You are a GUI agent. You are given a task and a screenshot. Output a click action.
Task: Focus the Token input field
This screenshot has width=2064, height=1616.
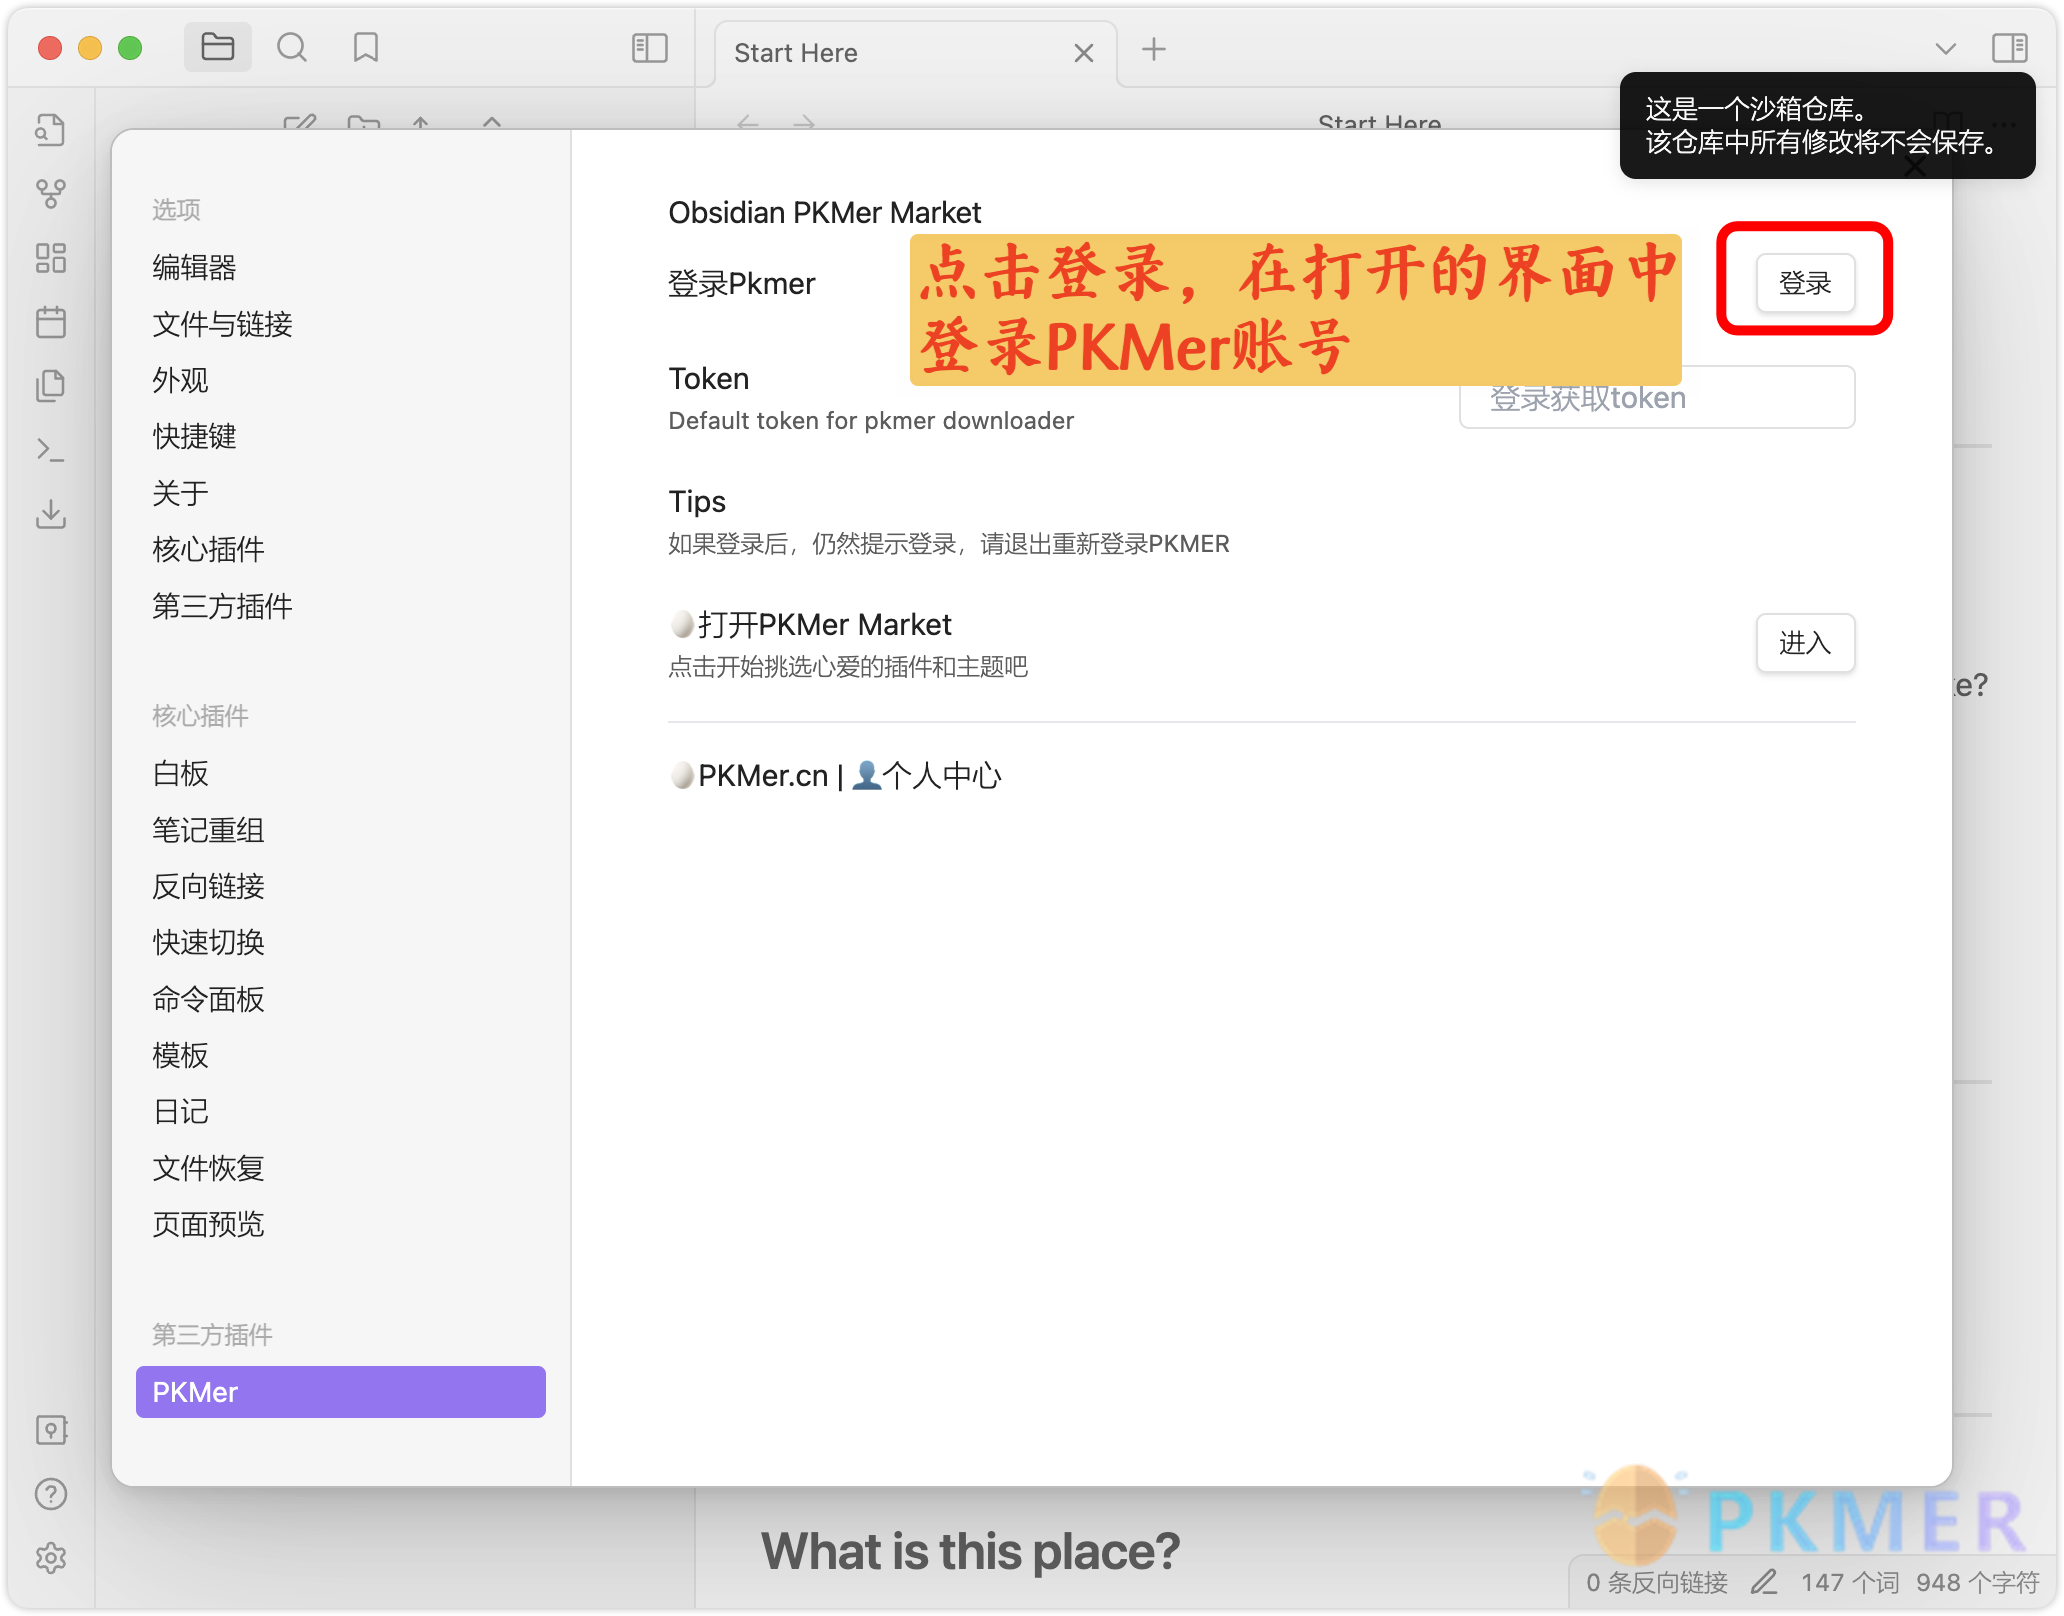(1657, 397)
